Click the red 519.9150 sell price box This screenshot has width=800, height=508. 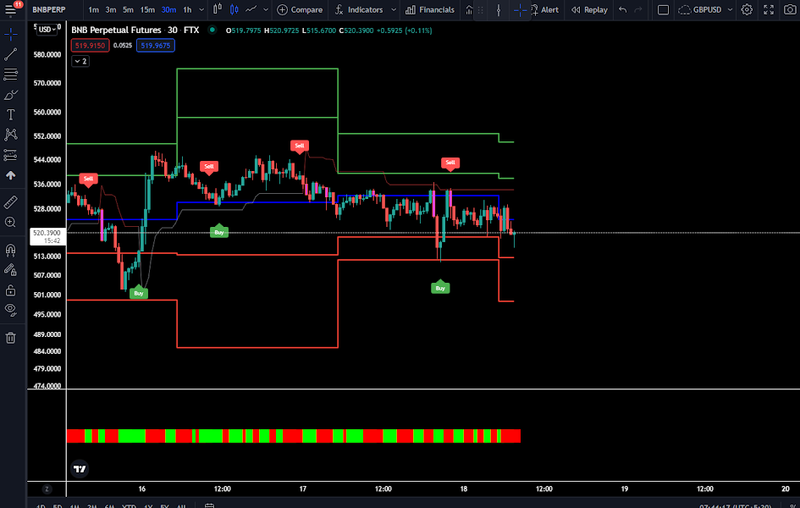click(90, 45)
